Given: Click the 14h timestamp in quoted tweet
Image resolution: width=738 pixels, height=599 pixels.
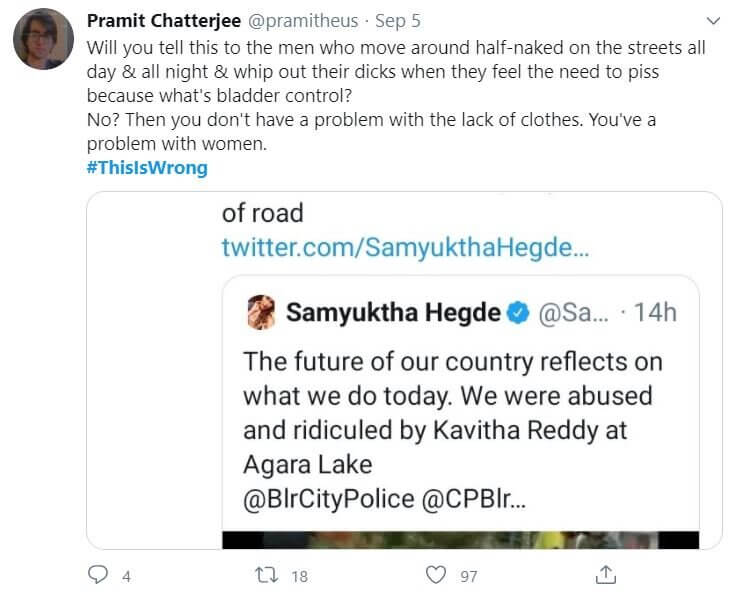Looking at the screenshot, I should [x=655, y=312].
